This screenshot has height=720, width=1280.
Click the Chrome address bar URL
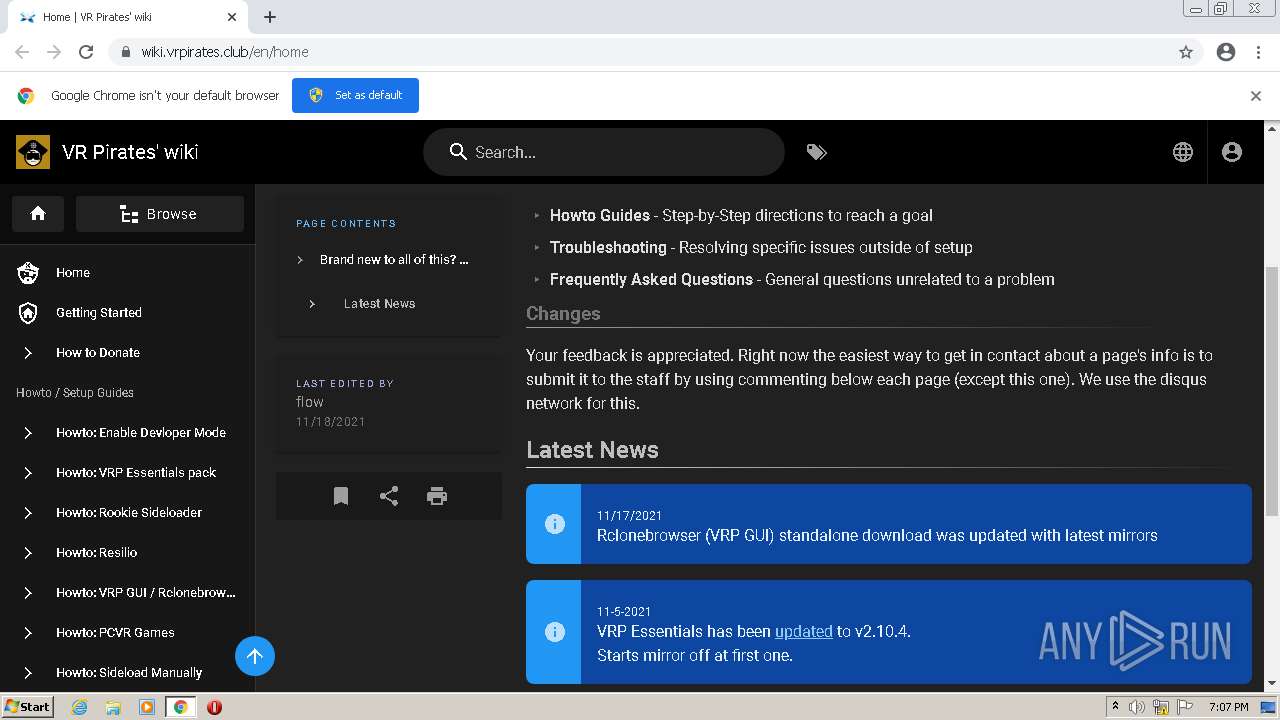[225, 52]
